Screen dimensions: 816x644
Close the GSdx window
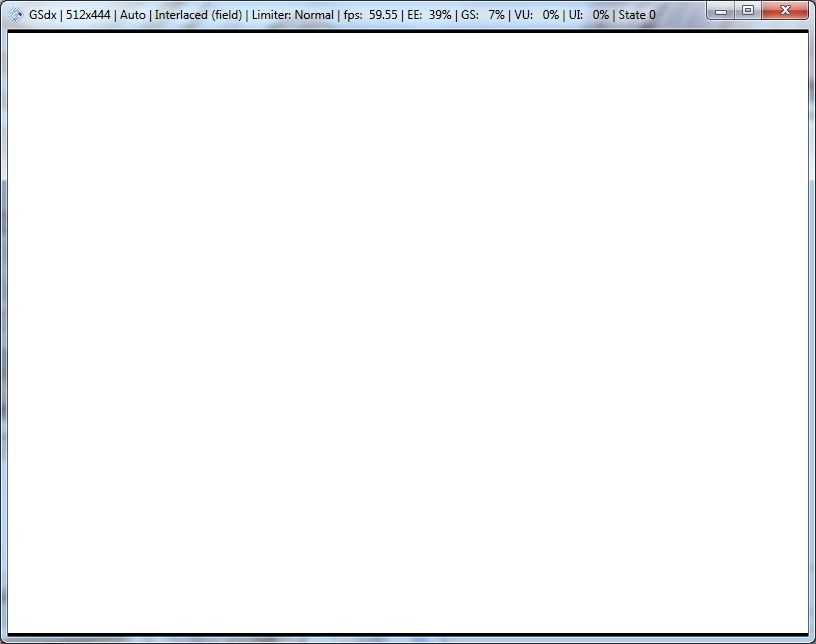pyautogui.click(x=785, y=11)
